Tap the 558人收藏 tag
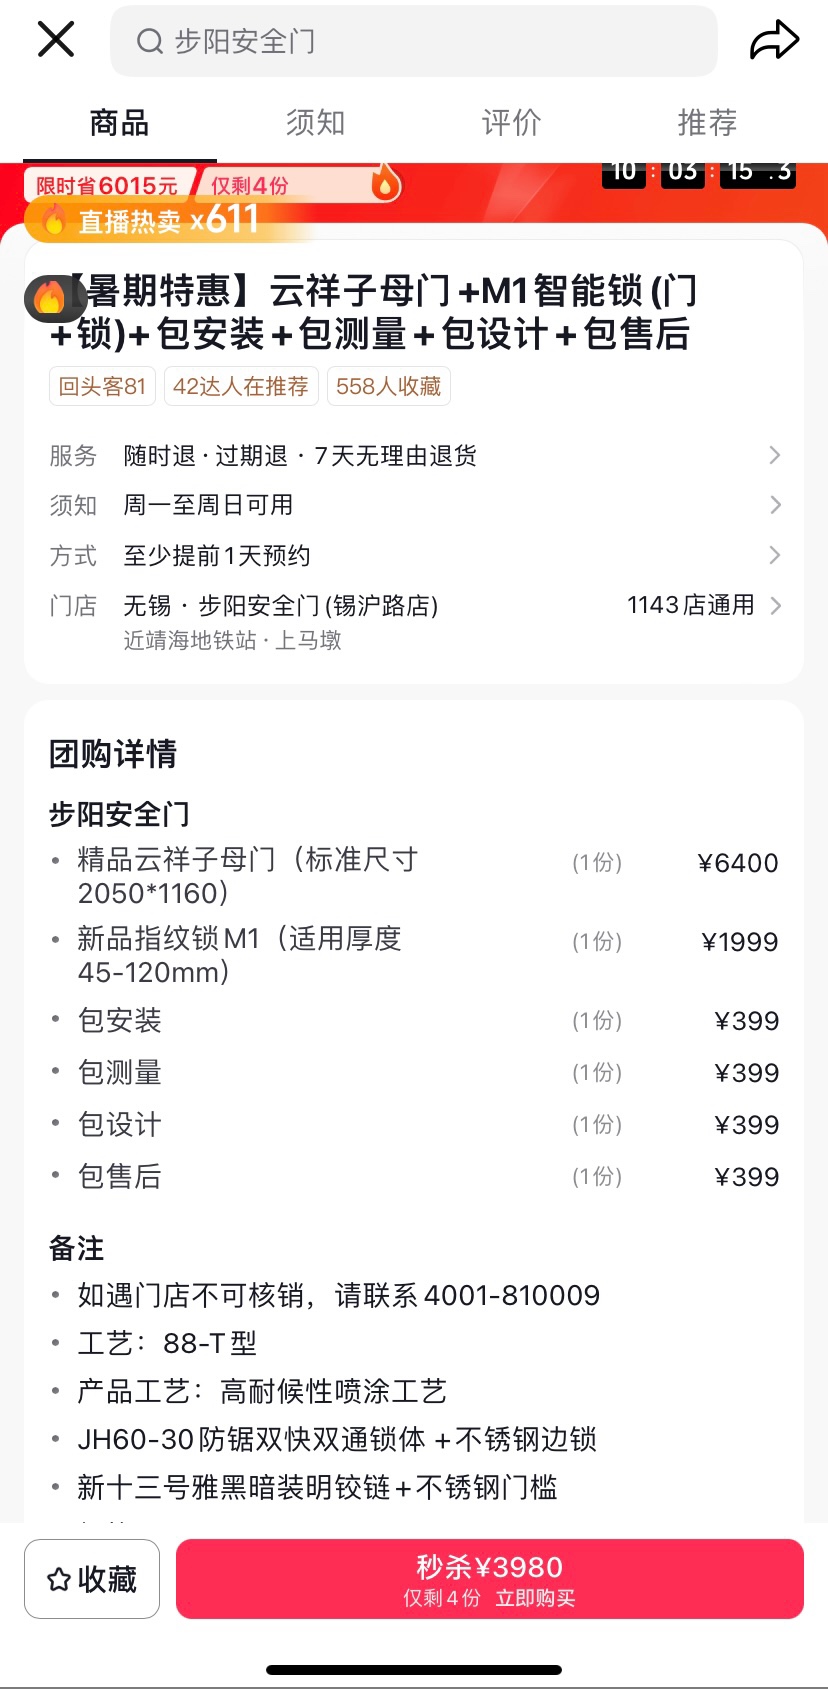Screen dimensions: 828x1689 point(388,387)
